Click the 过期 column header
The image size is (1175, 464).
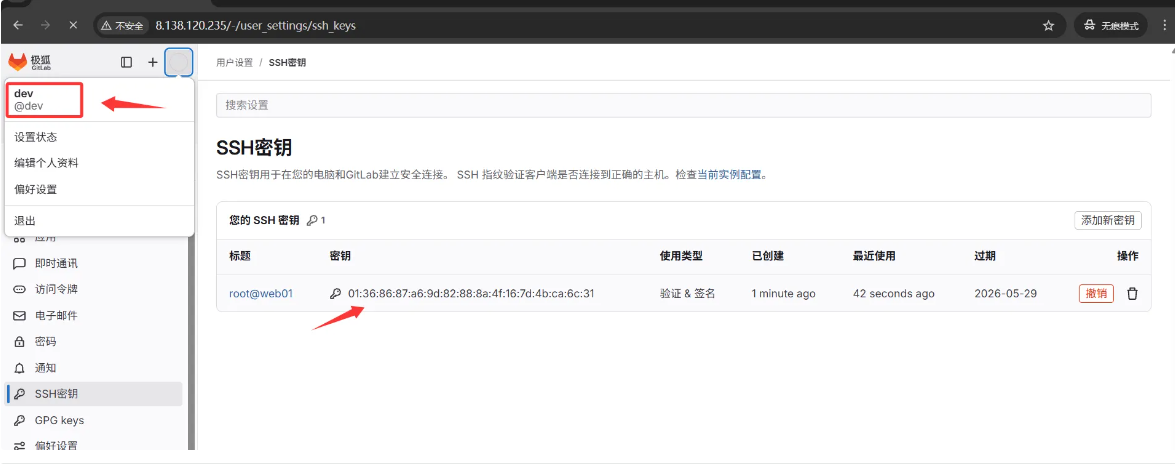click(x=985, y=256)
